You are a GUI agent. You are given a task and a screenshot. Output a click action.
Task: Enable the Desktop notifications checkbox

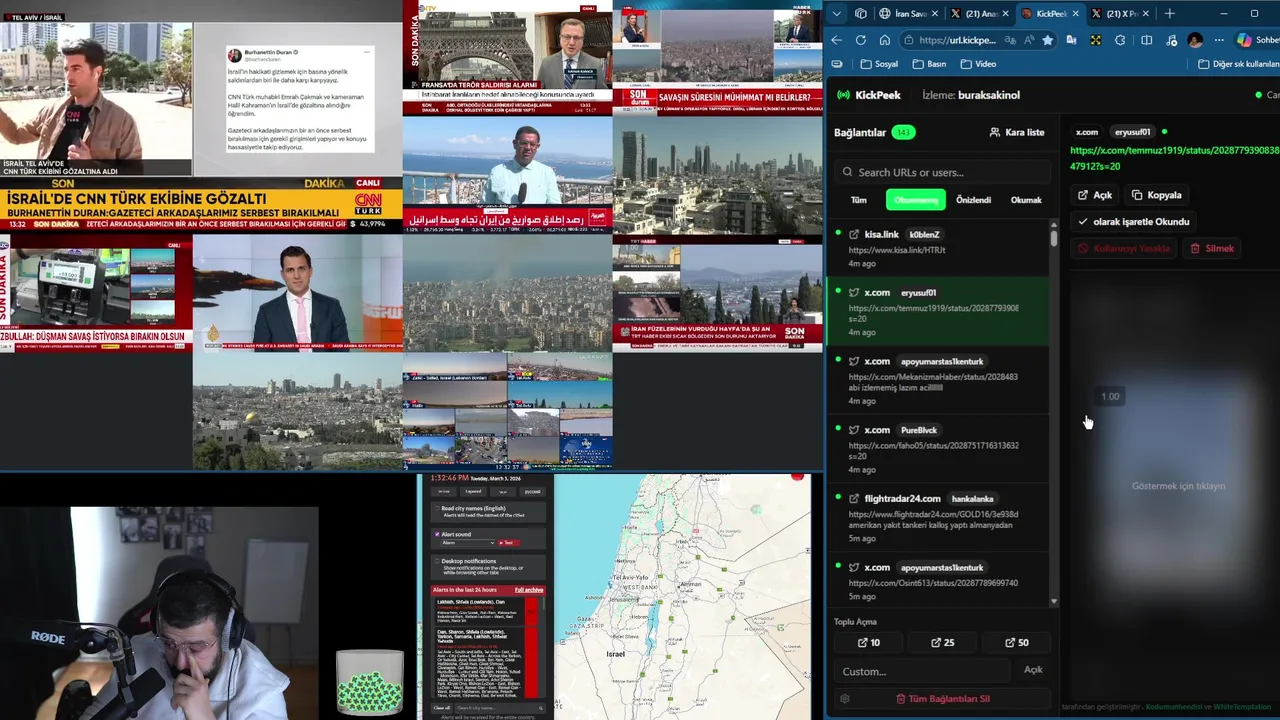coord(435,561)
